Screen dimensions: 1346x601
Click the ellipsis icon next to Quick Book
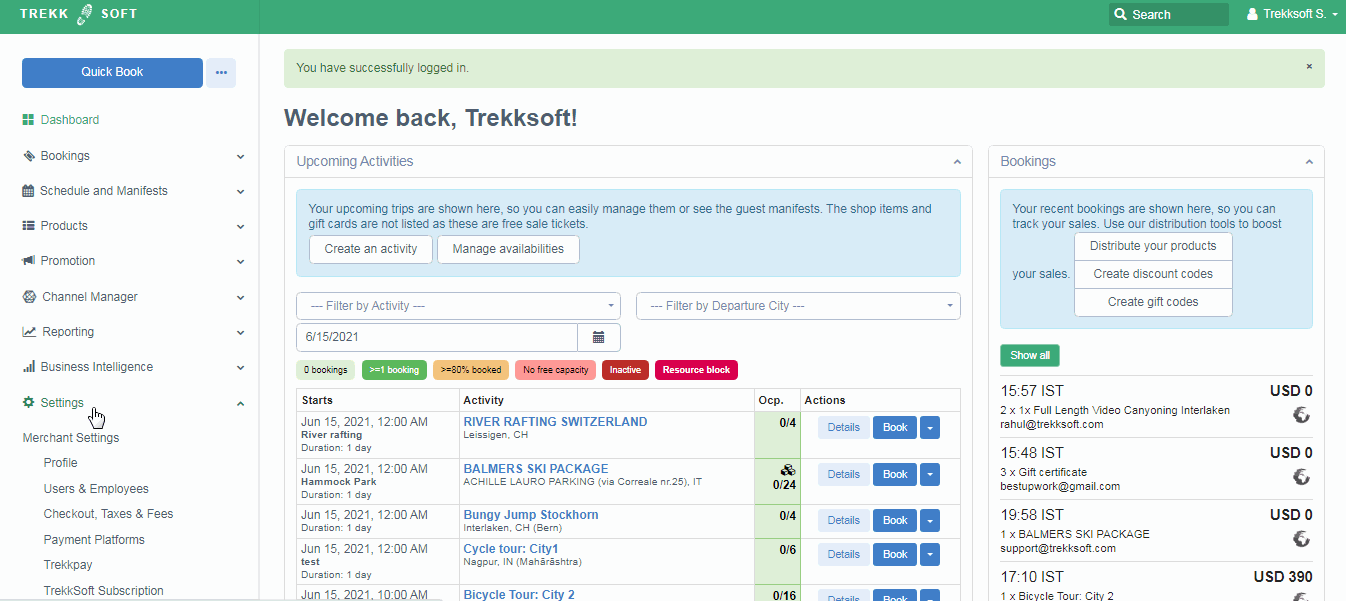coord(220,72)
